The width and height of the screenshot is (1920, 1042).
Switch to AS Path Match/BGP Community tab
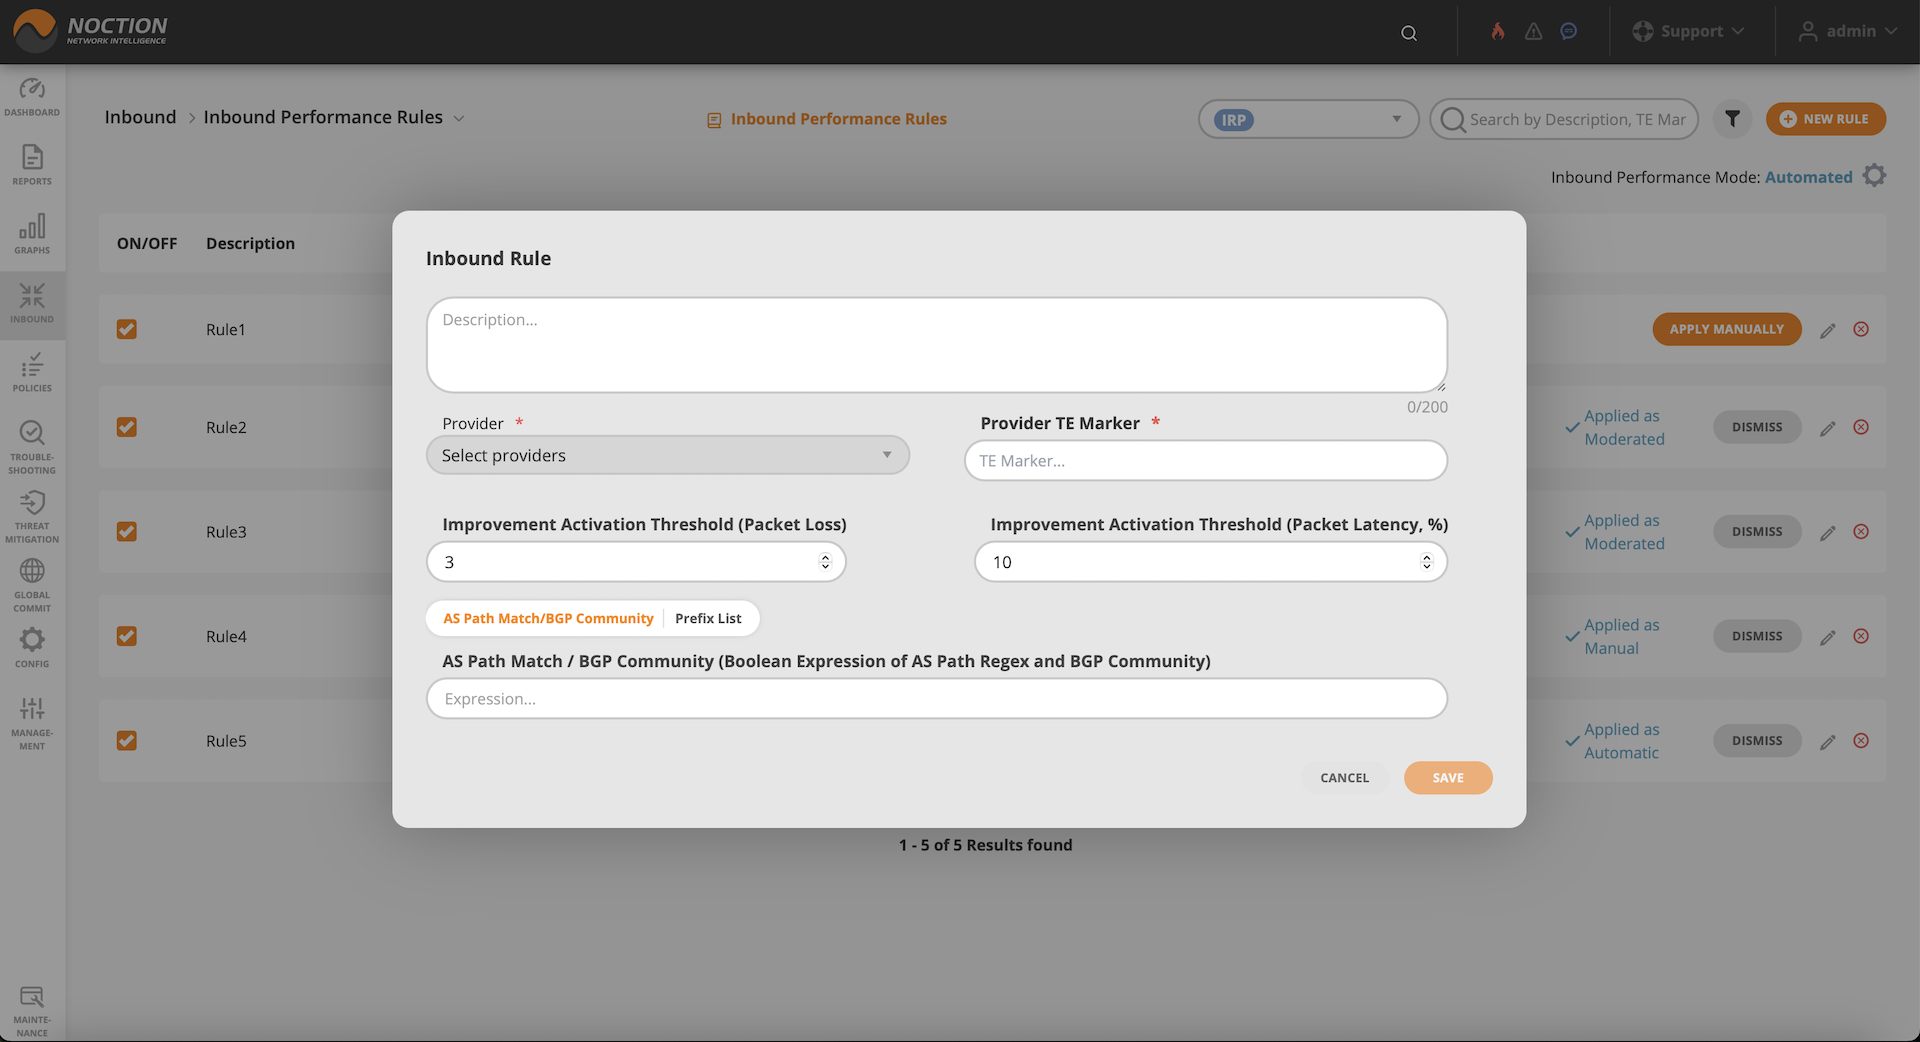[548, 618]
